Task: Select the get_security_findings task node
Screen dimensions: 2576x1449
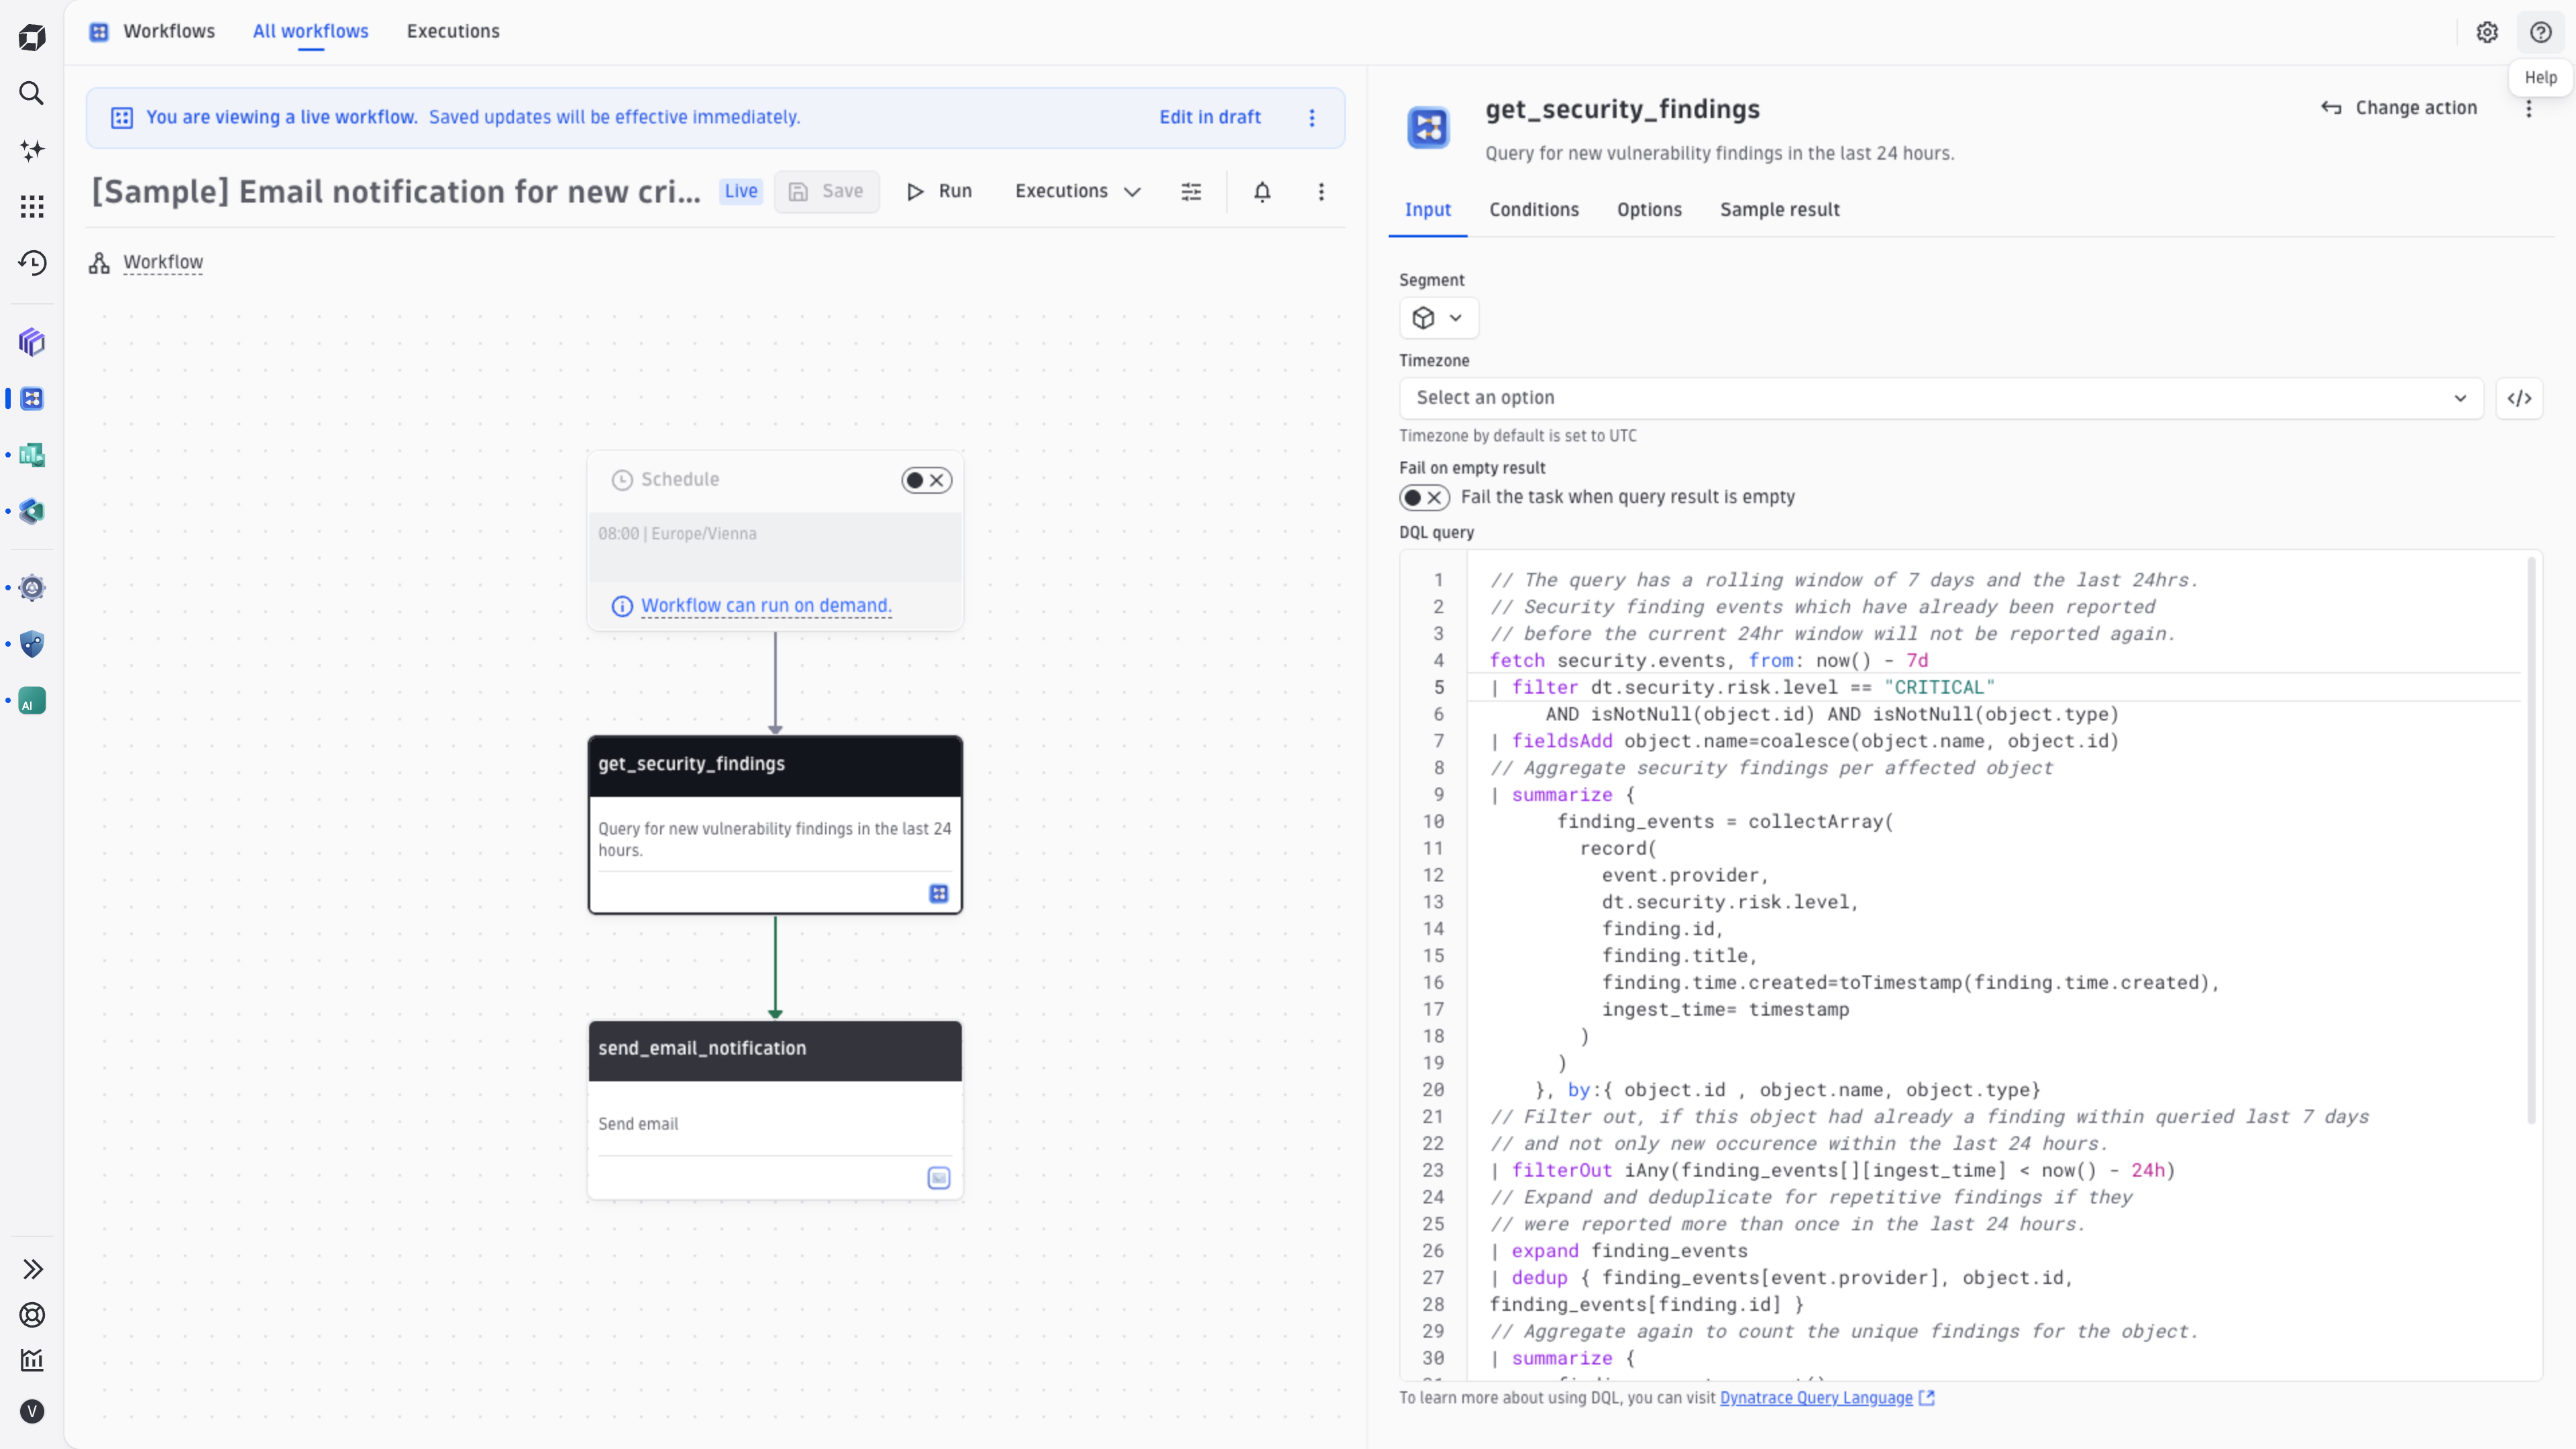Action: click(775, 825)
